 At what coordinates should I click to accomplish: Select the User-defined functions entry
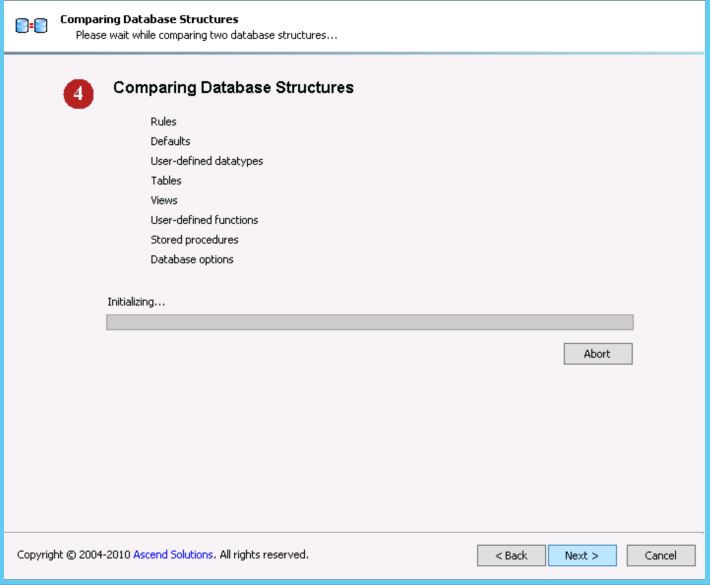(x=204, y=220)
